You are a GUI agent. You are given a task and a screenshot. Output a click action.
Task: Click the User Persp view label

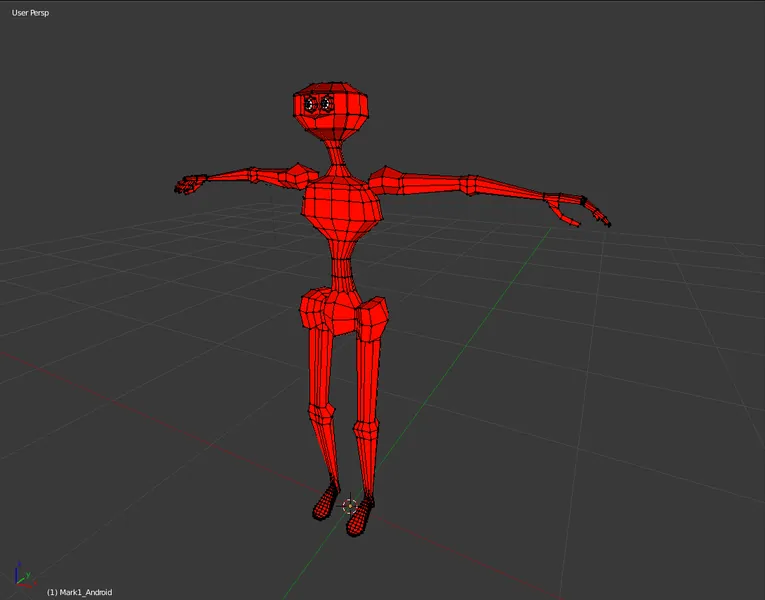pyautogui.click(x=30, y=13)
